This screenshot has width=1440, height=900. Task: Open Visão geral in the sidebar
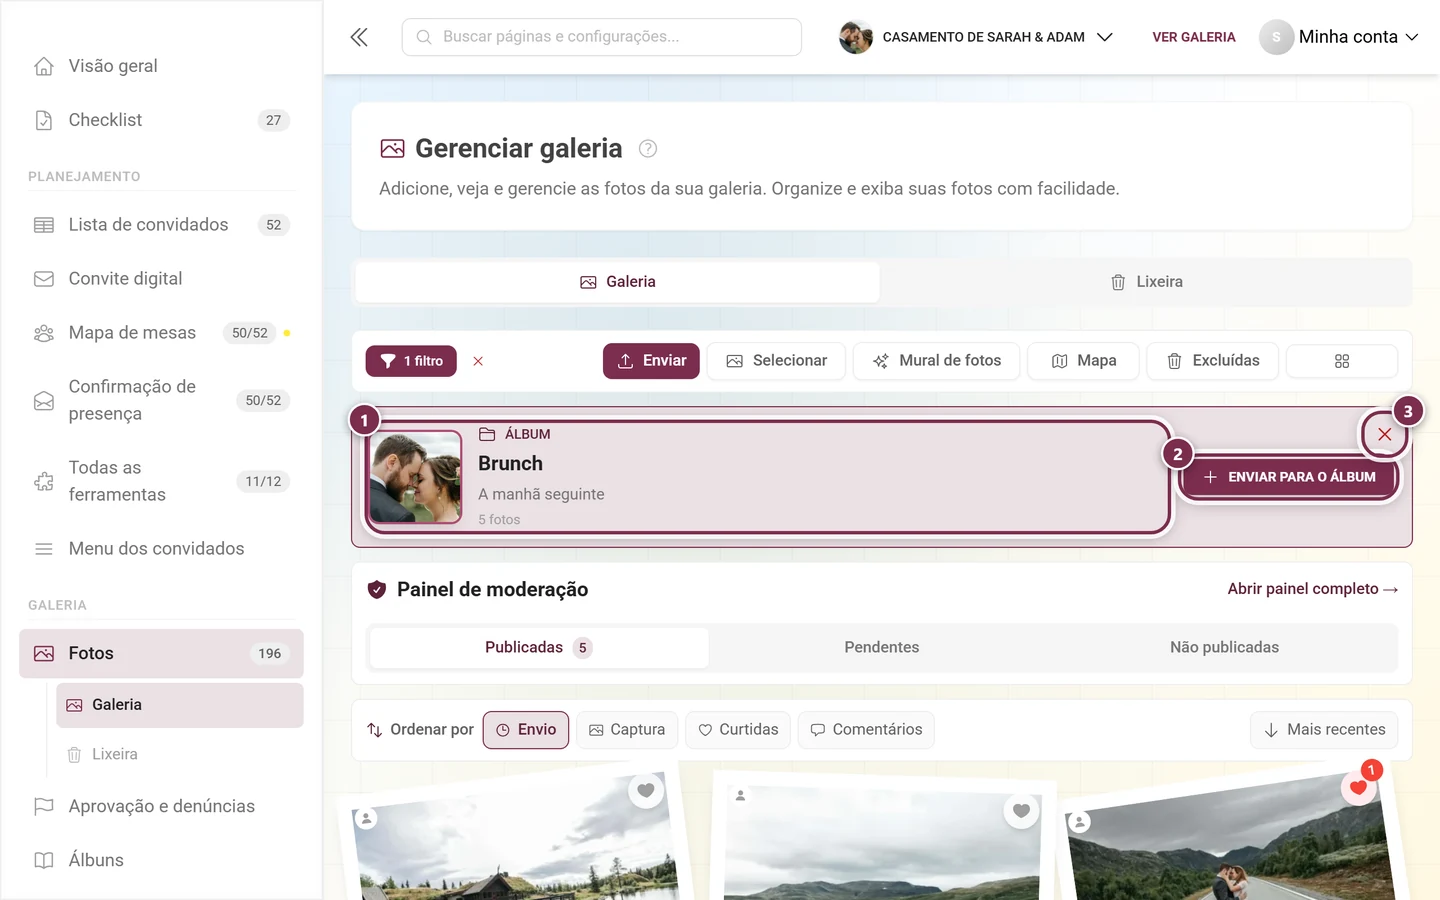161,66
